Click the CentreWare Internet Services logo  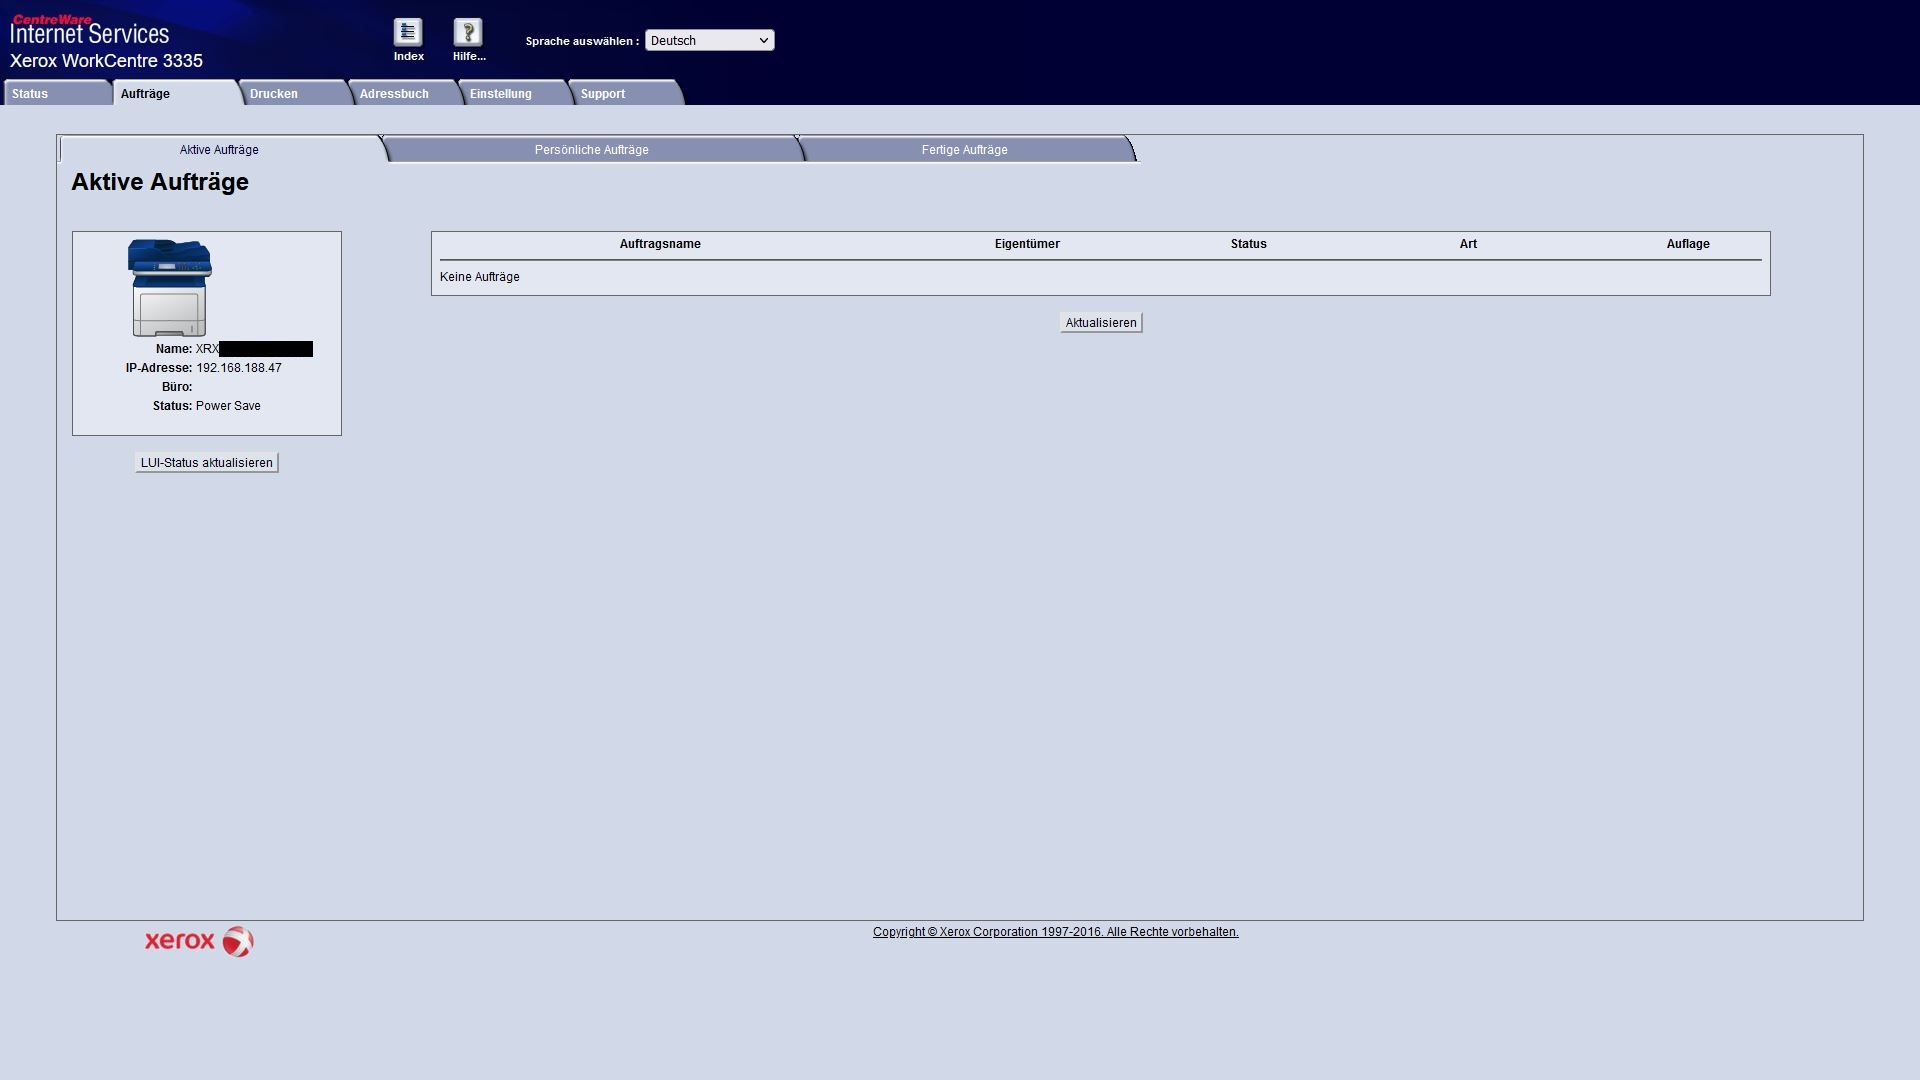90,31
